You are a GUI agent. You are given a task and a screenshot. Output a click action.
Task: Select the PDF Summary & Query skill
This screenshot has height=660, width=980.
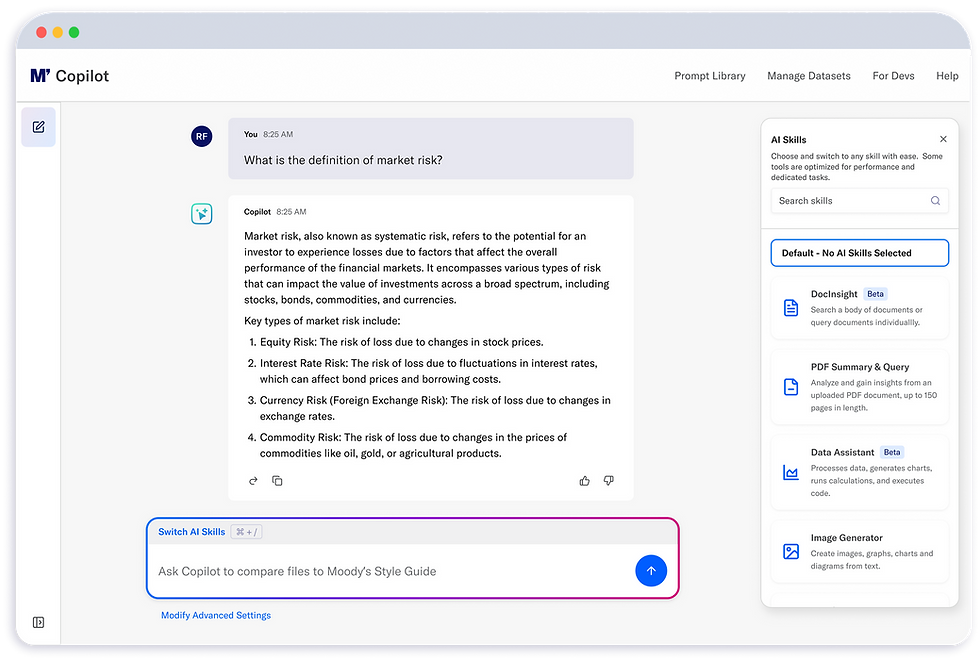pos(859,387)
